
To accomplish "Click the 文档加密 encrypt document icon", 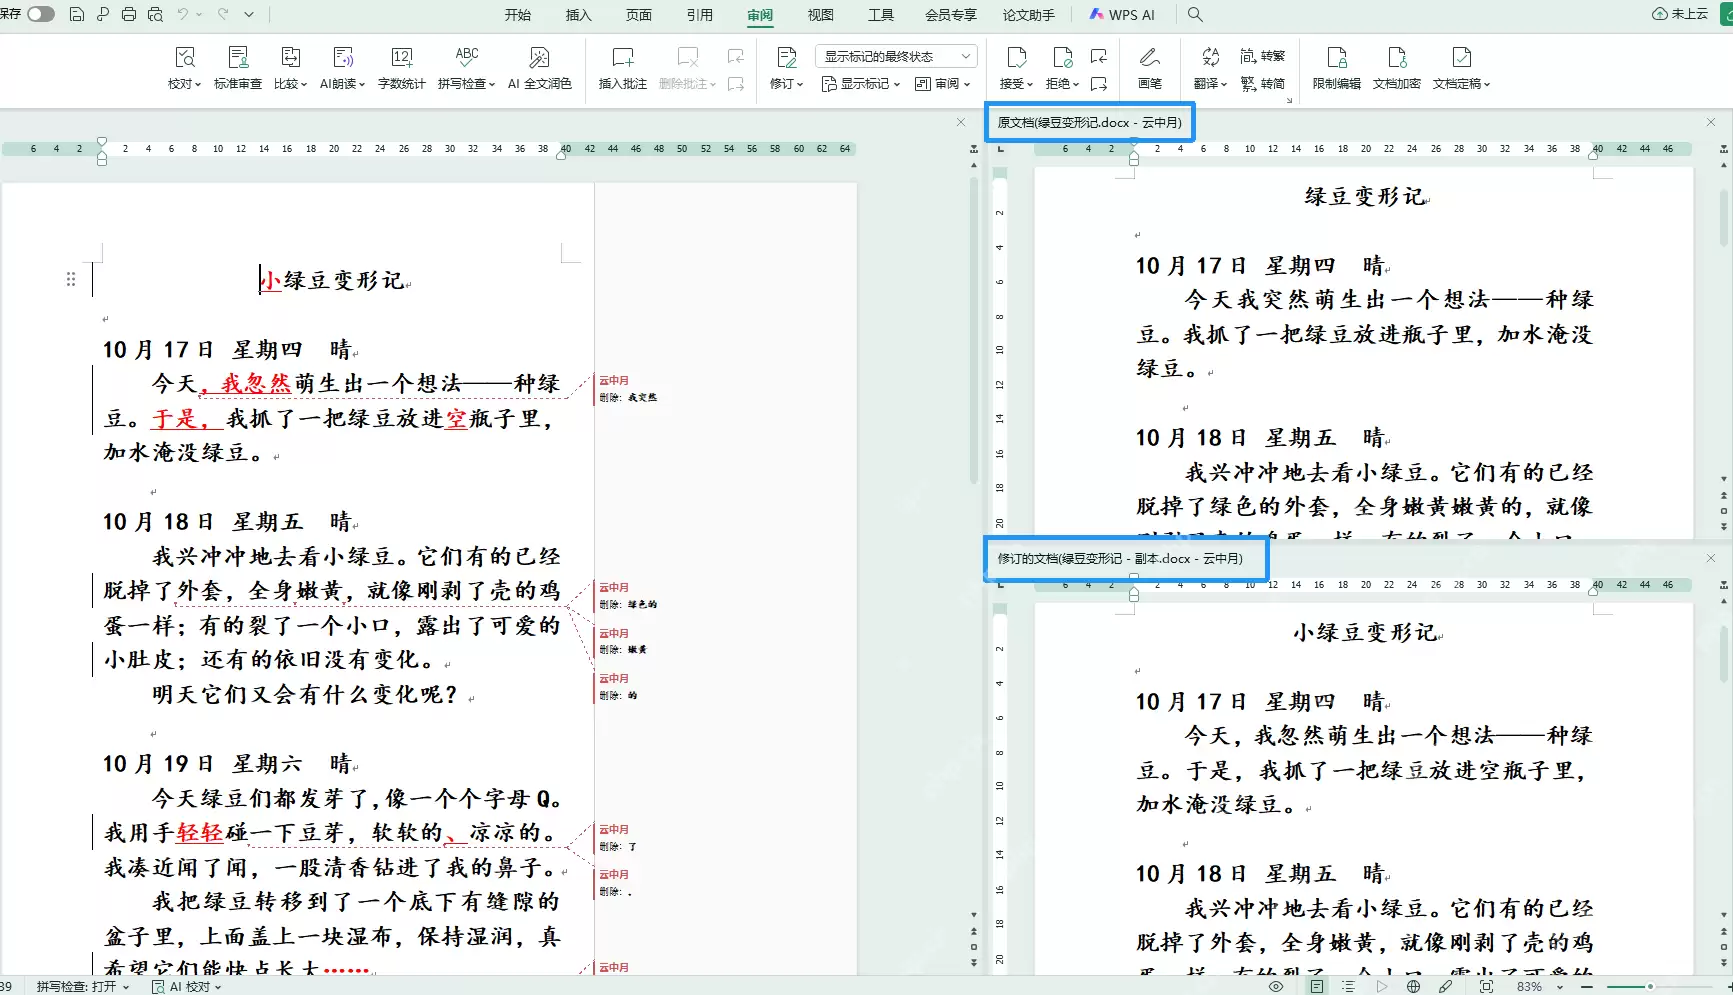I will pyautogui.click(x=1396, y=68).
